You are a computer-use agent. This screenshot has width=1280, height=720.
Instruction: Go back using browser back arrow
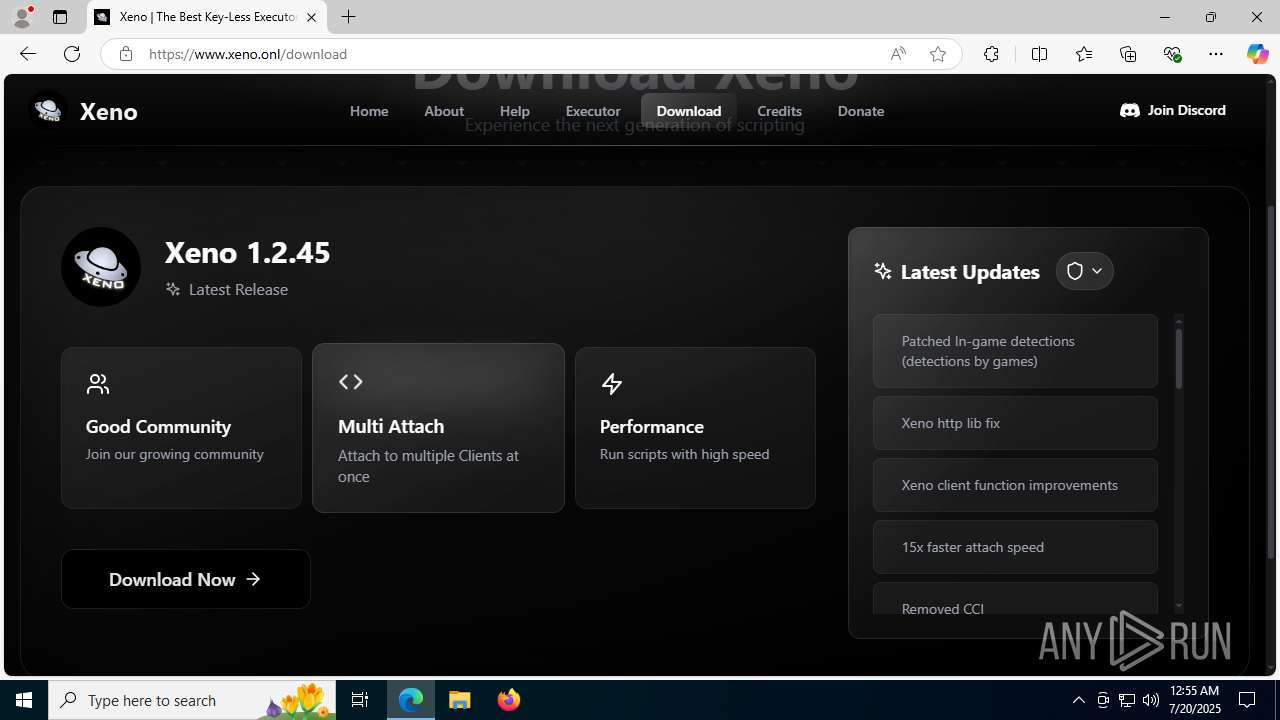pos(27,54)
